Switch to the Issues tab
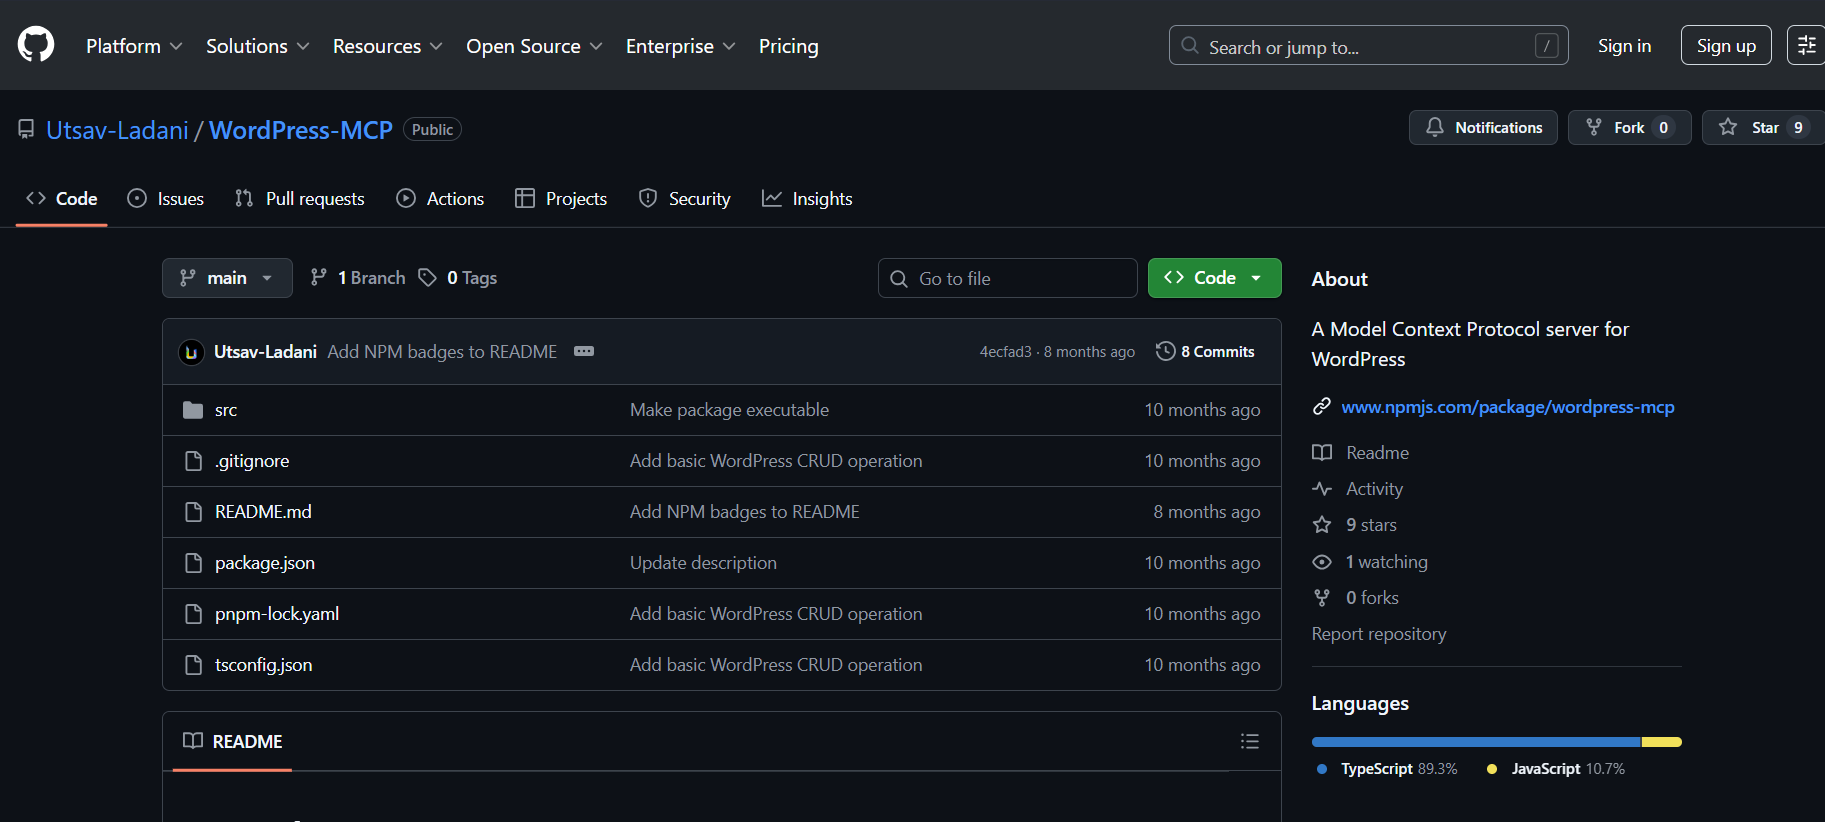Screen dimensions: 1825x822 [166, 199]
